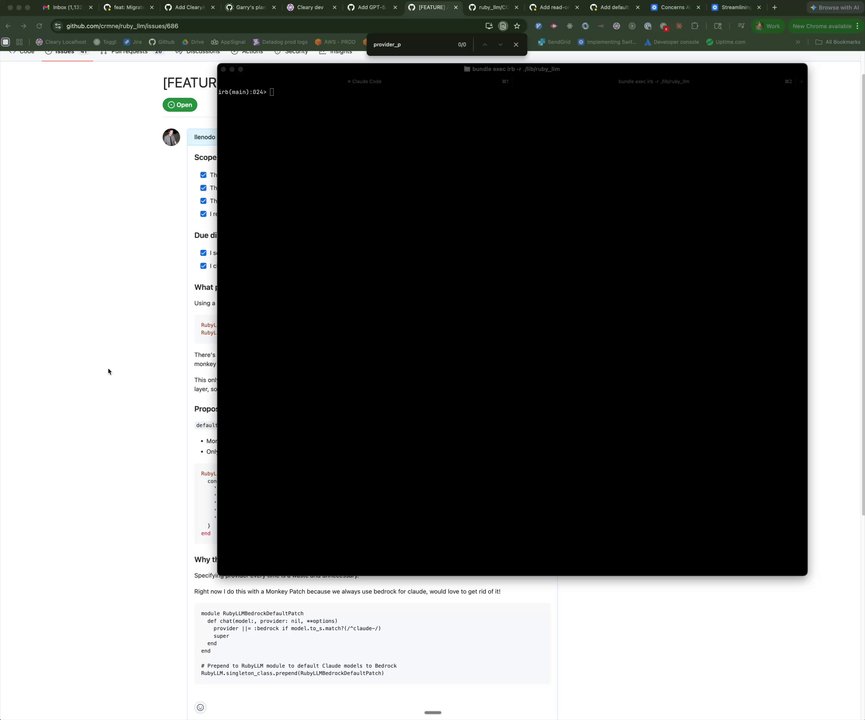Screen dimensions: 865x720
Task: Open the Developer console bookmark
Action: pyautogui.click(x=671, y=42)
